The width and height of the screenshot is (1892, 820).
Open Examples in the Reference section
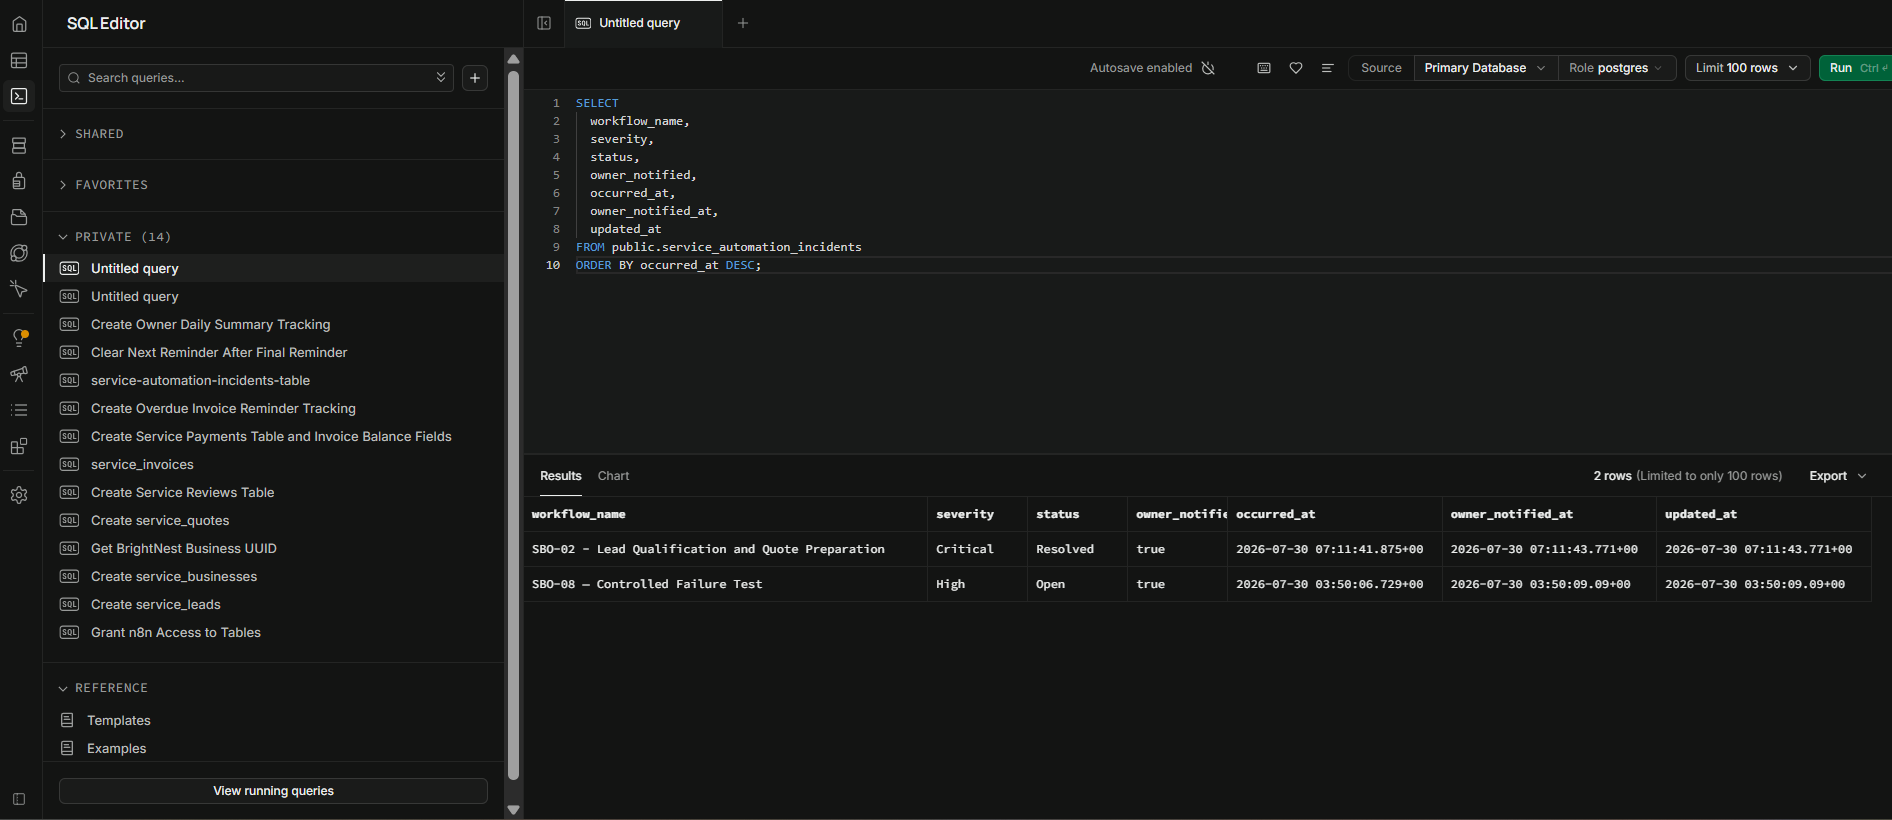coord(117,748)
